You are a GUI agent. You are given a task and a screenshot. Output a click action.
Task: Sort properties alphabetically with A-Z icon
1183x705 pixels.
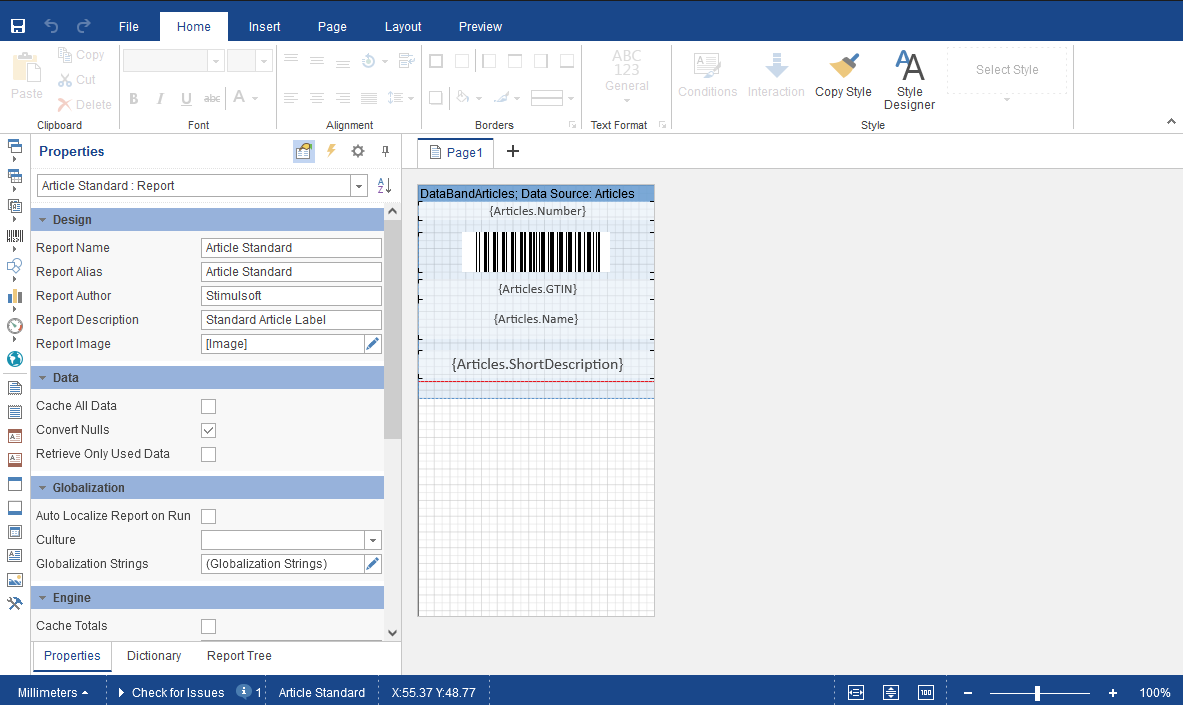(x=384, y=186)
